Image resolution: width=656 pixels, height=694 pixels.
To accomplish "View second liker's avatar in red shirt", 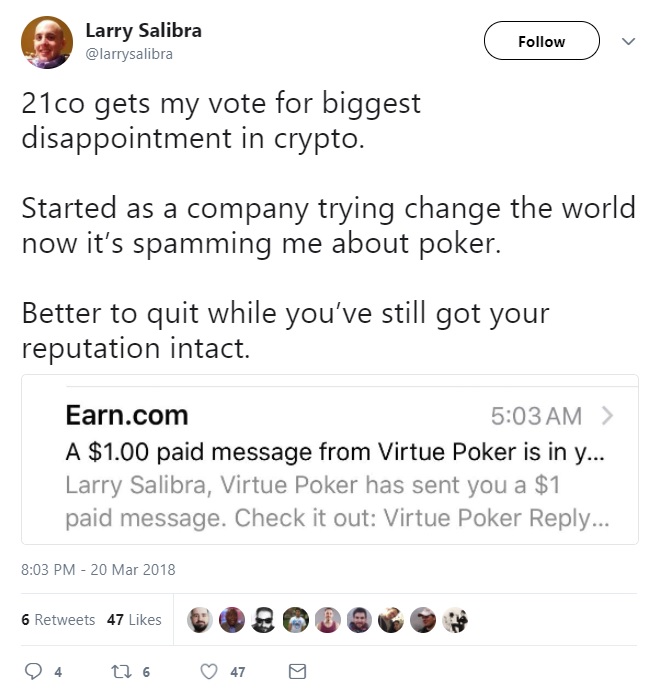I will click(x=232, y=620).
